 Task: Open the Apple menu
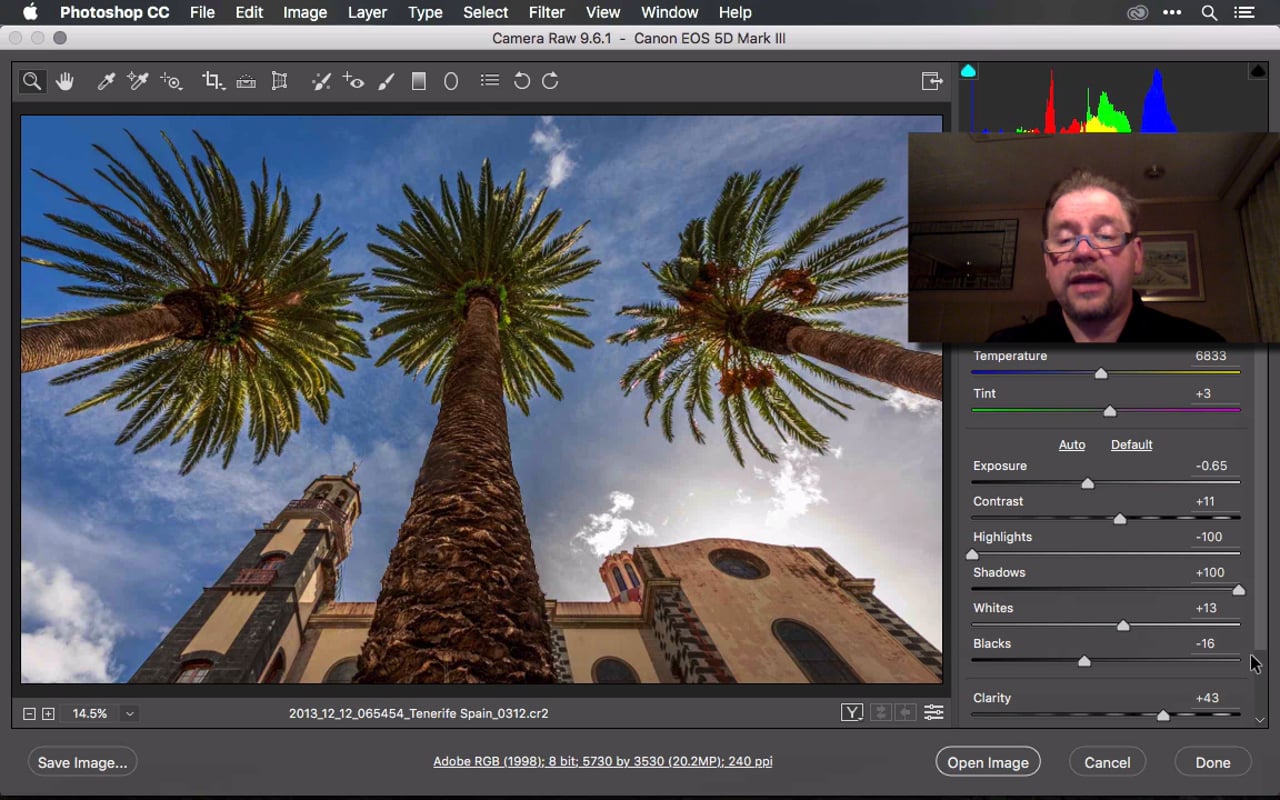coord(29,12)
